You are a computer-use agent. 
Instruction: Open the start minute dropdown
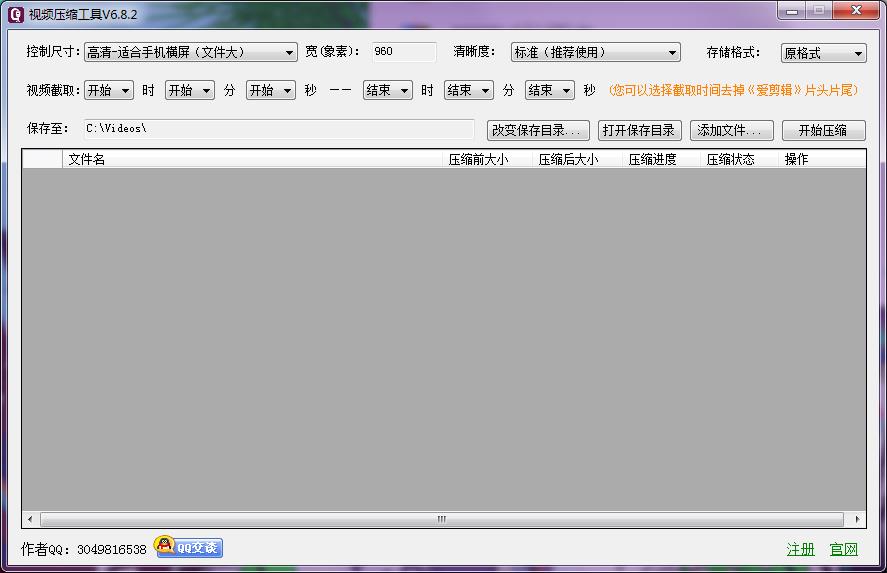[190, 90]
